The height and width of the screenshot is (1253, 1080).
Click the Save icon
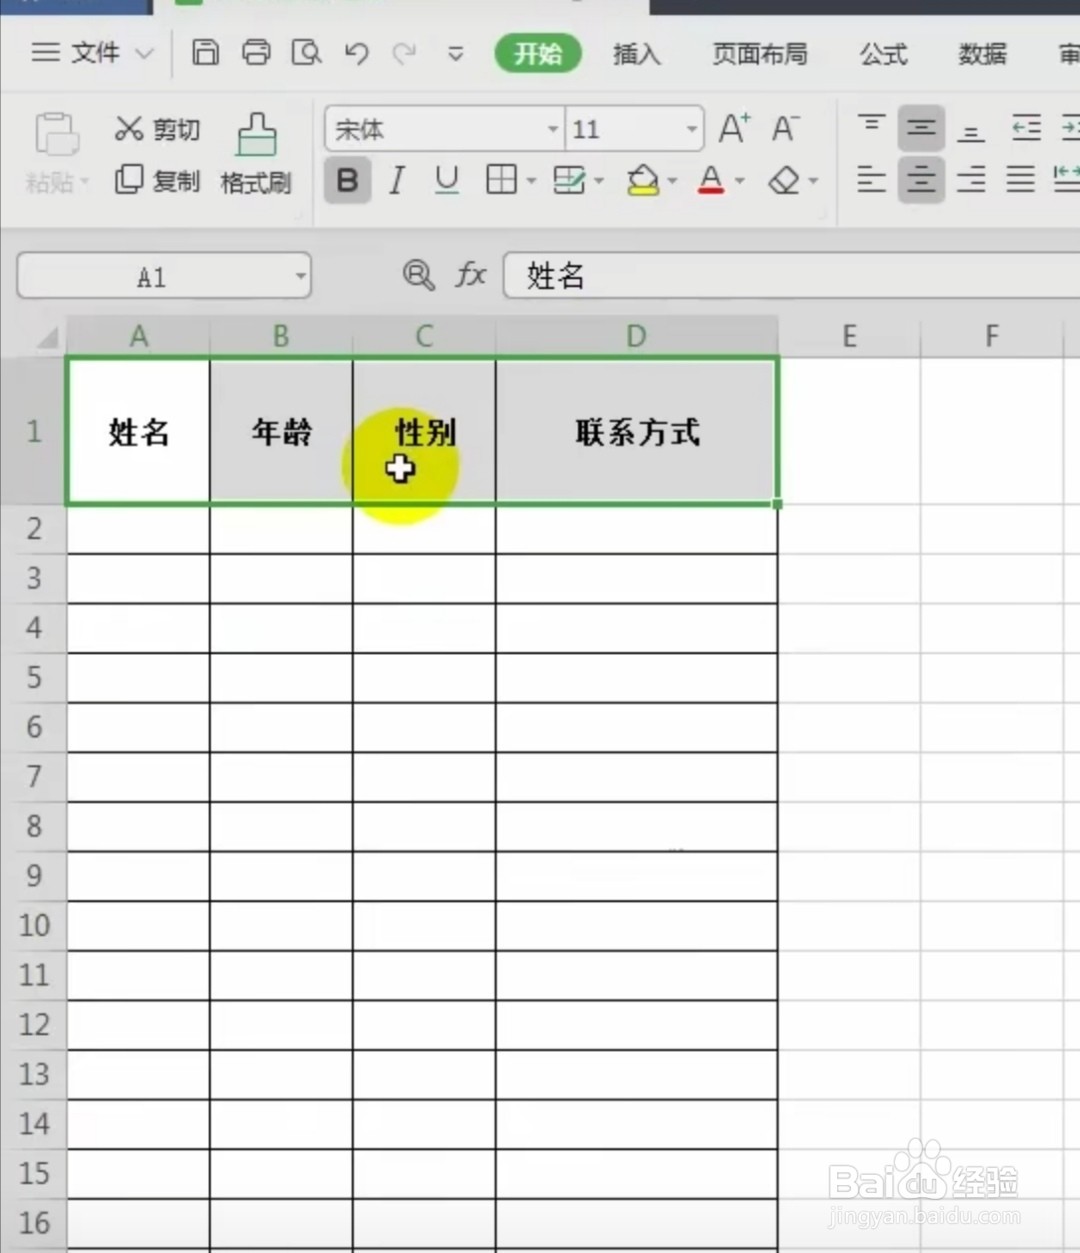click(x=206, y=52)
